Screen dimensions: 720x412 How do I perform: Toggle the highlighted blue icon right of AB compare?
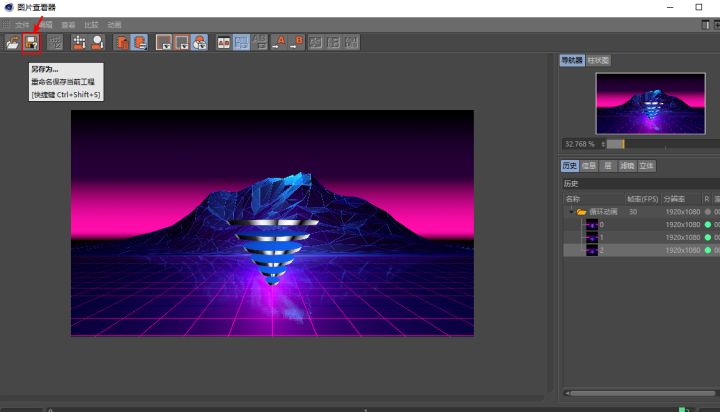[x=242, y=42]
